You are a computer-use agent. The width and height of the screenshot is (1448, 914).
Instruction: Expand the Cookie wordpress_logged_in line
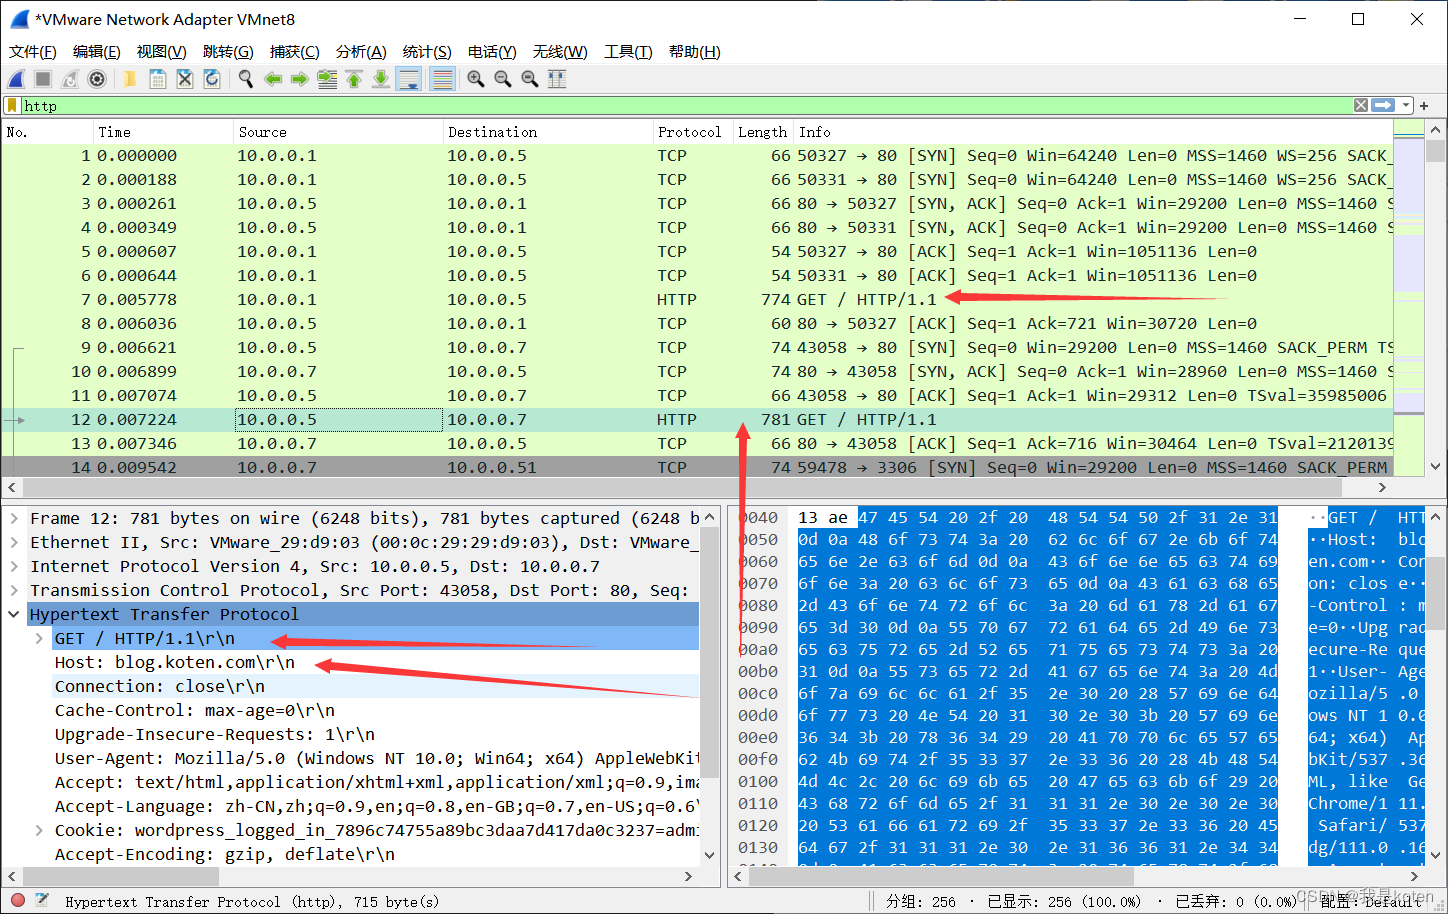[x=39, y=830]
